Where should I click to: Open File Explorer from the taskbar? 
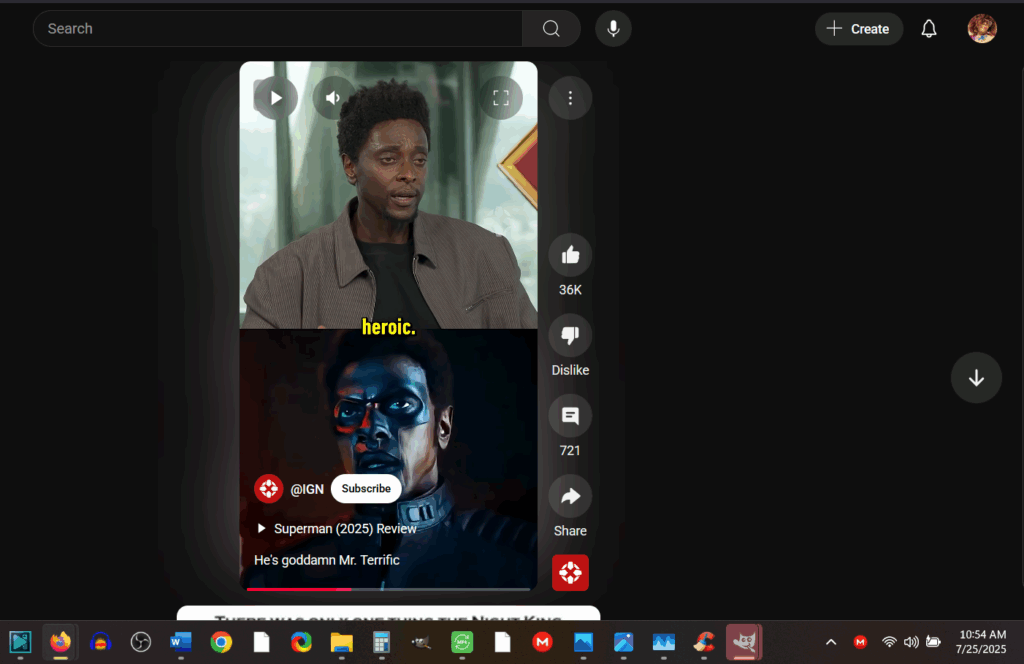342,642
